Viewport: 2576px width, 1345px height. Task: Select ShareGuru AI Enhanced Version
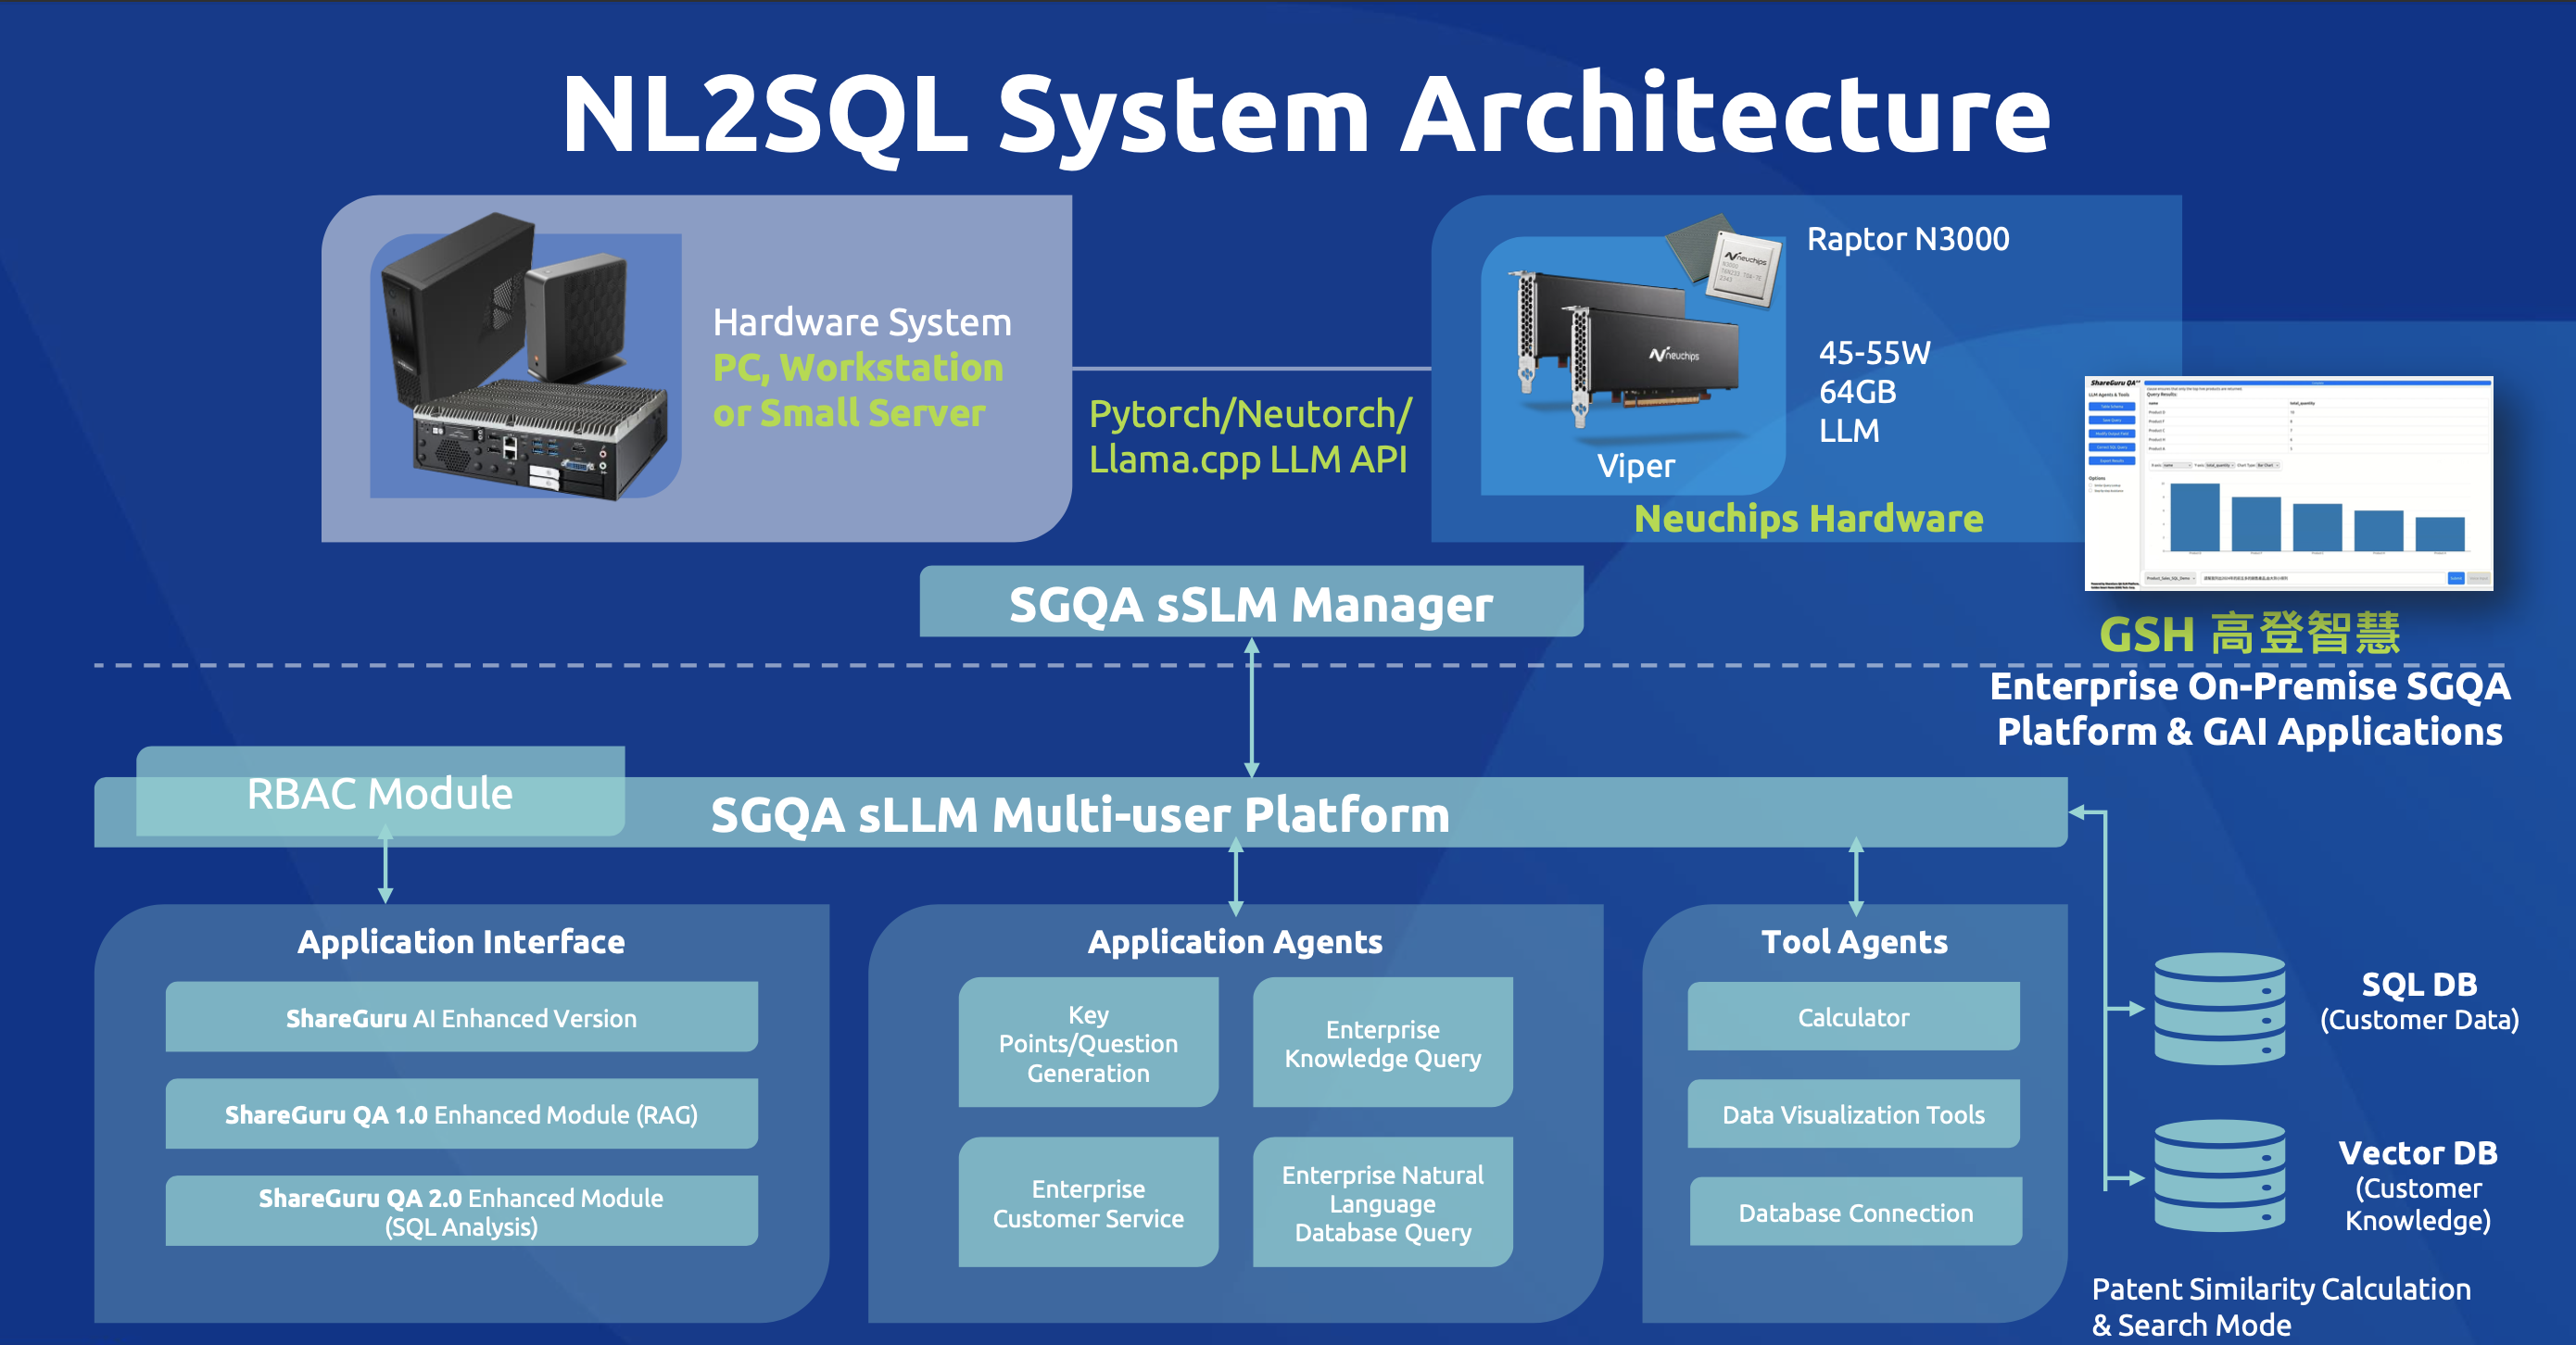pyautogui.click(x=461, y=1017)
